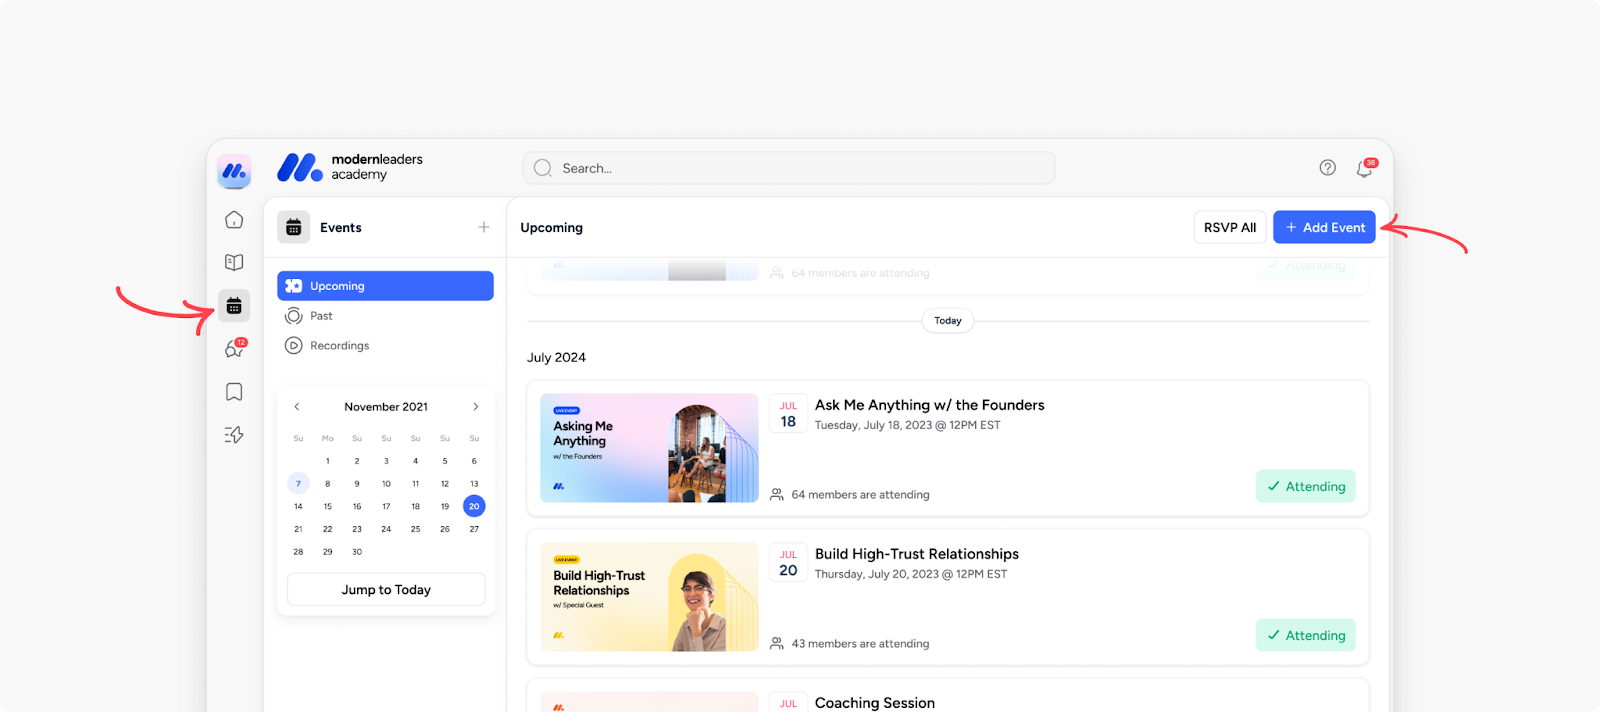Select date 12 in the calendar

(x=445, y=484)
